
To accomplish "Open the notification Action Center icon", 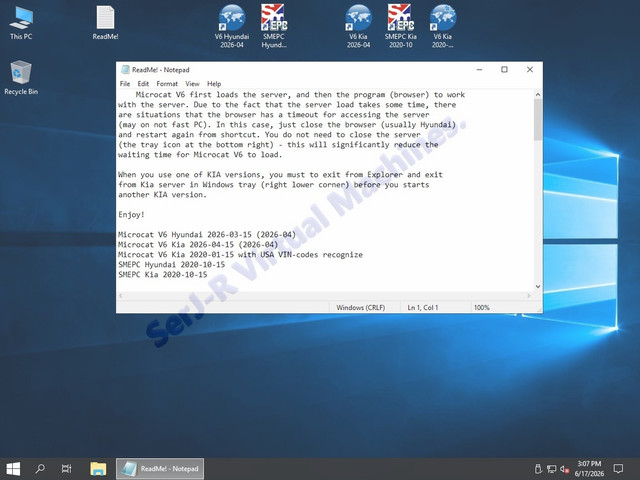I will click(x=618, y=469).
